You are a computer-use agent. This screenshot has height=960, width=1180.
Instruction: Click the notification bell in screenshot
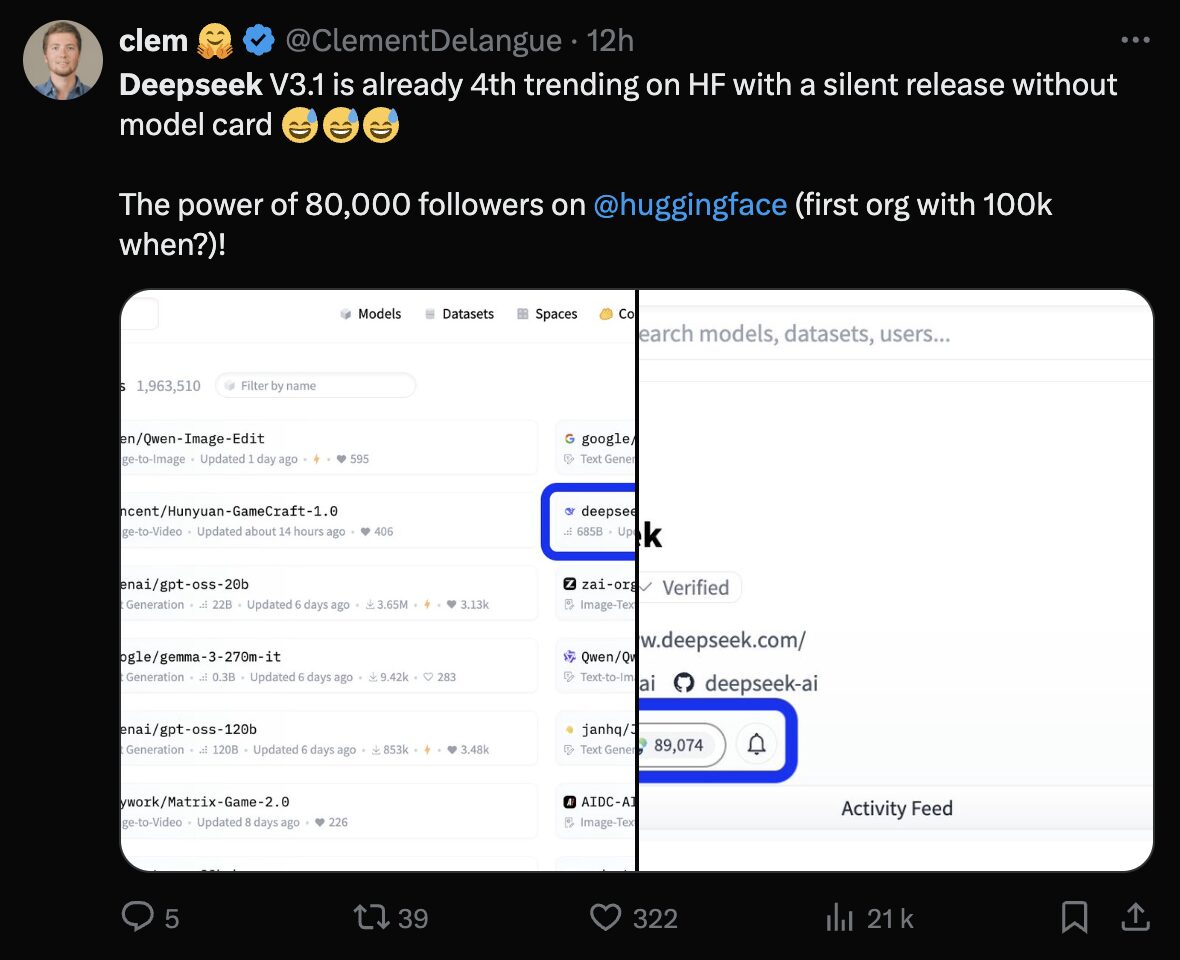(757, 745)
